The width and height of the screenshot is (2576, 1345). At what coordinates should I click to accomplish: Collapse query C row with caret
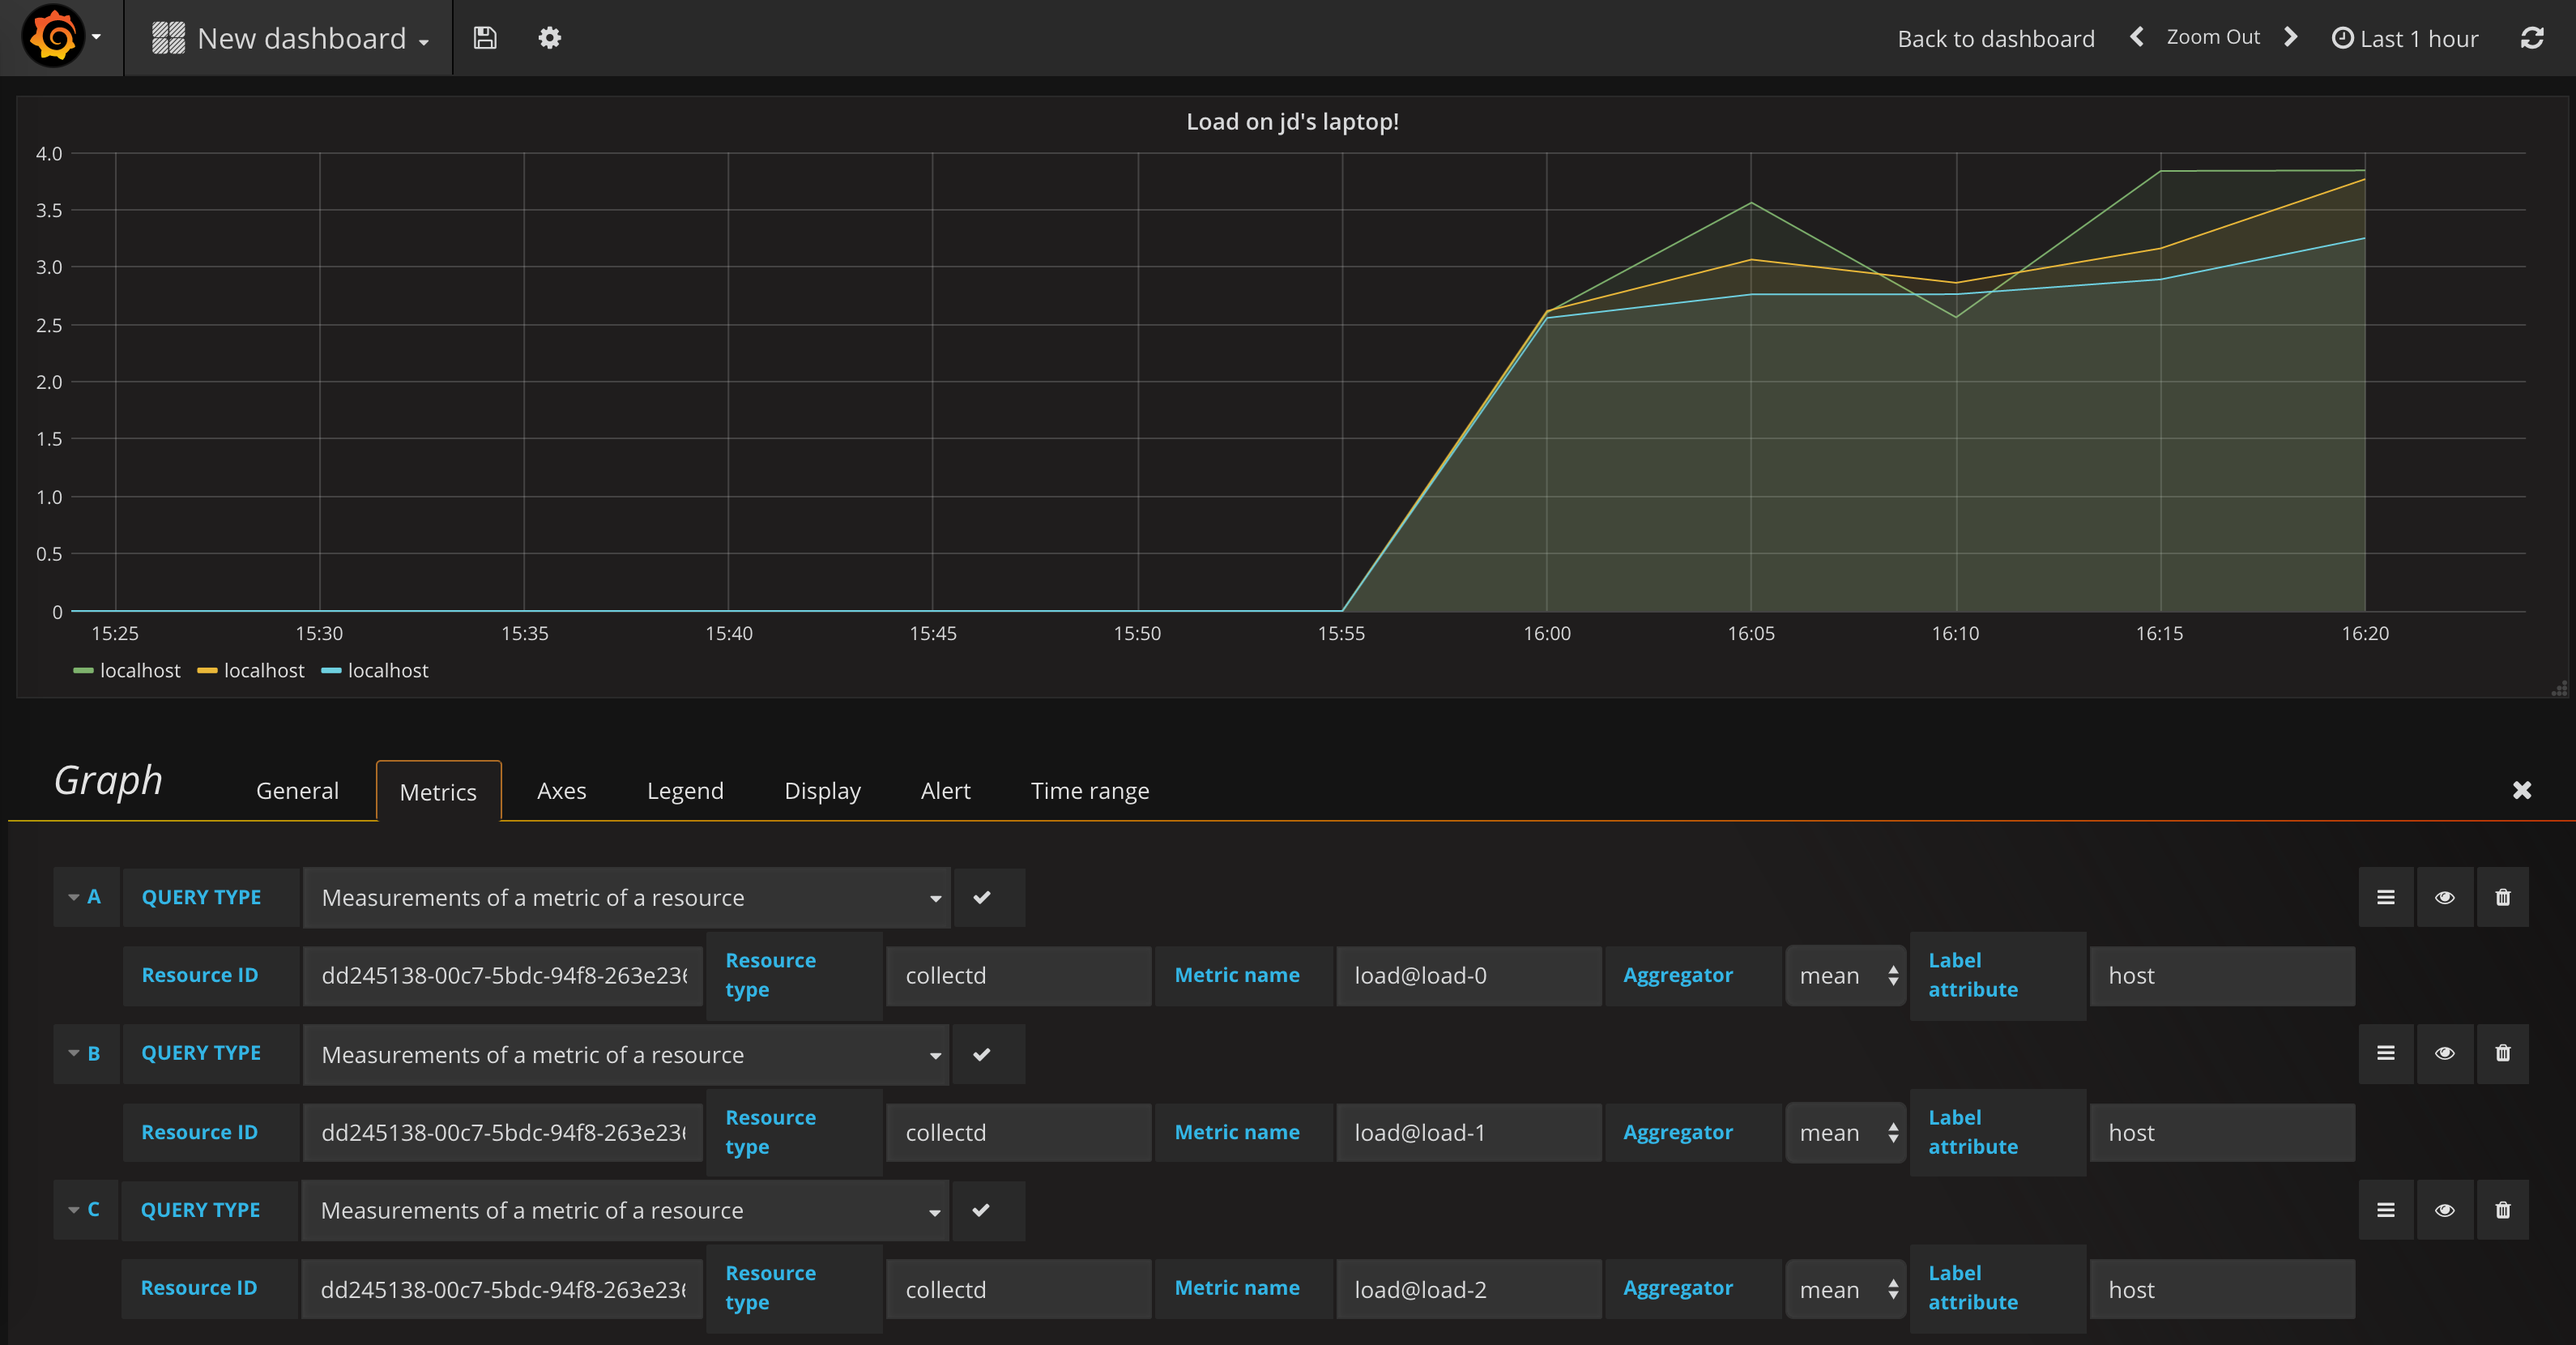coord(74,1210)
